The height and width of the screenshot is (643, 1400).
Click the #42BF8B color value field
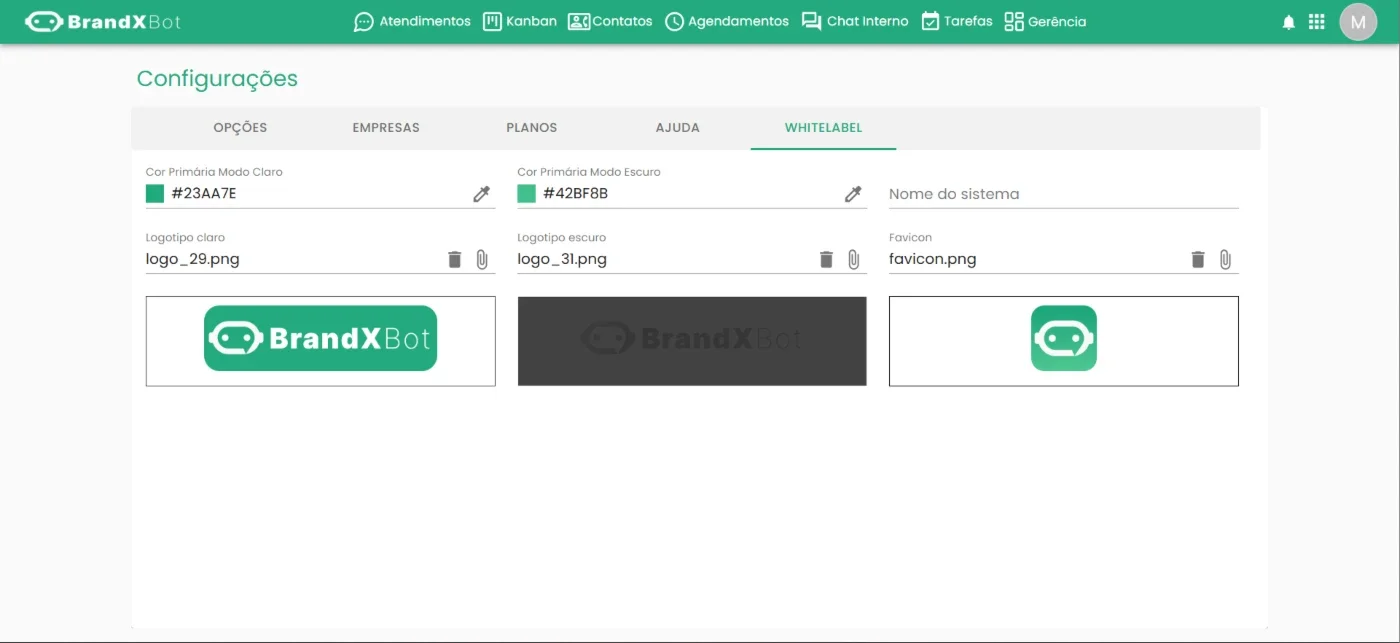690,194
